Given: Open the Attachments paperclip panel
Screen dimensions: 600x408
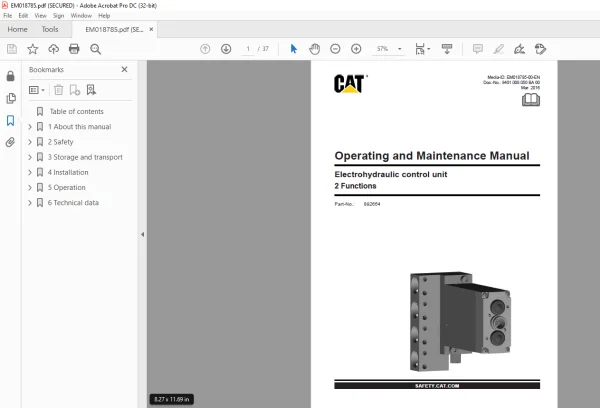Looking at the screenshot, I should point(11,142).
